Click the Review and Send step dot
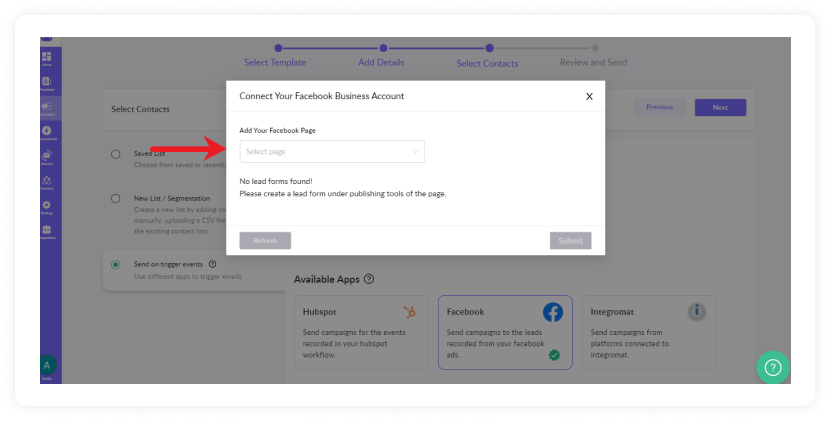Screen dimensions: 830x421 (x=595, y=48)
